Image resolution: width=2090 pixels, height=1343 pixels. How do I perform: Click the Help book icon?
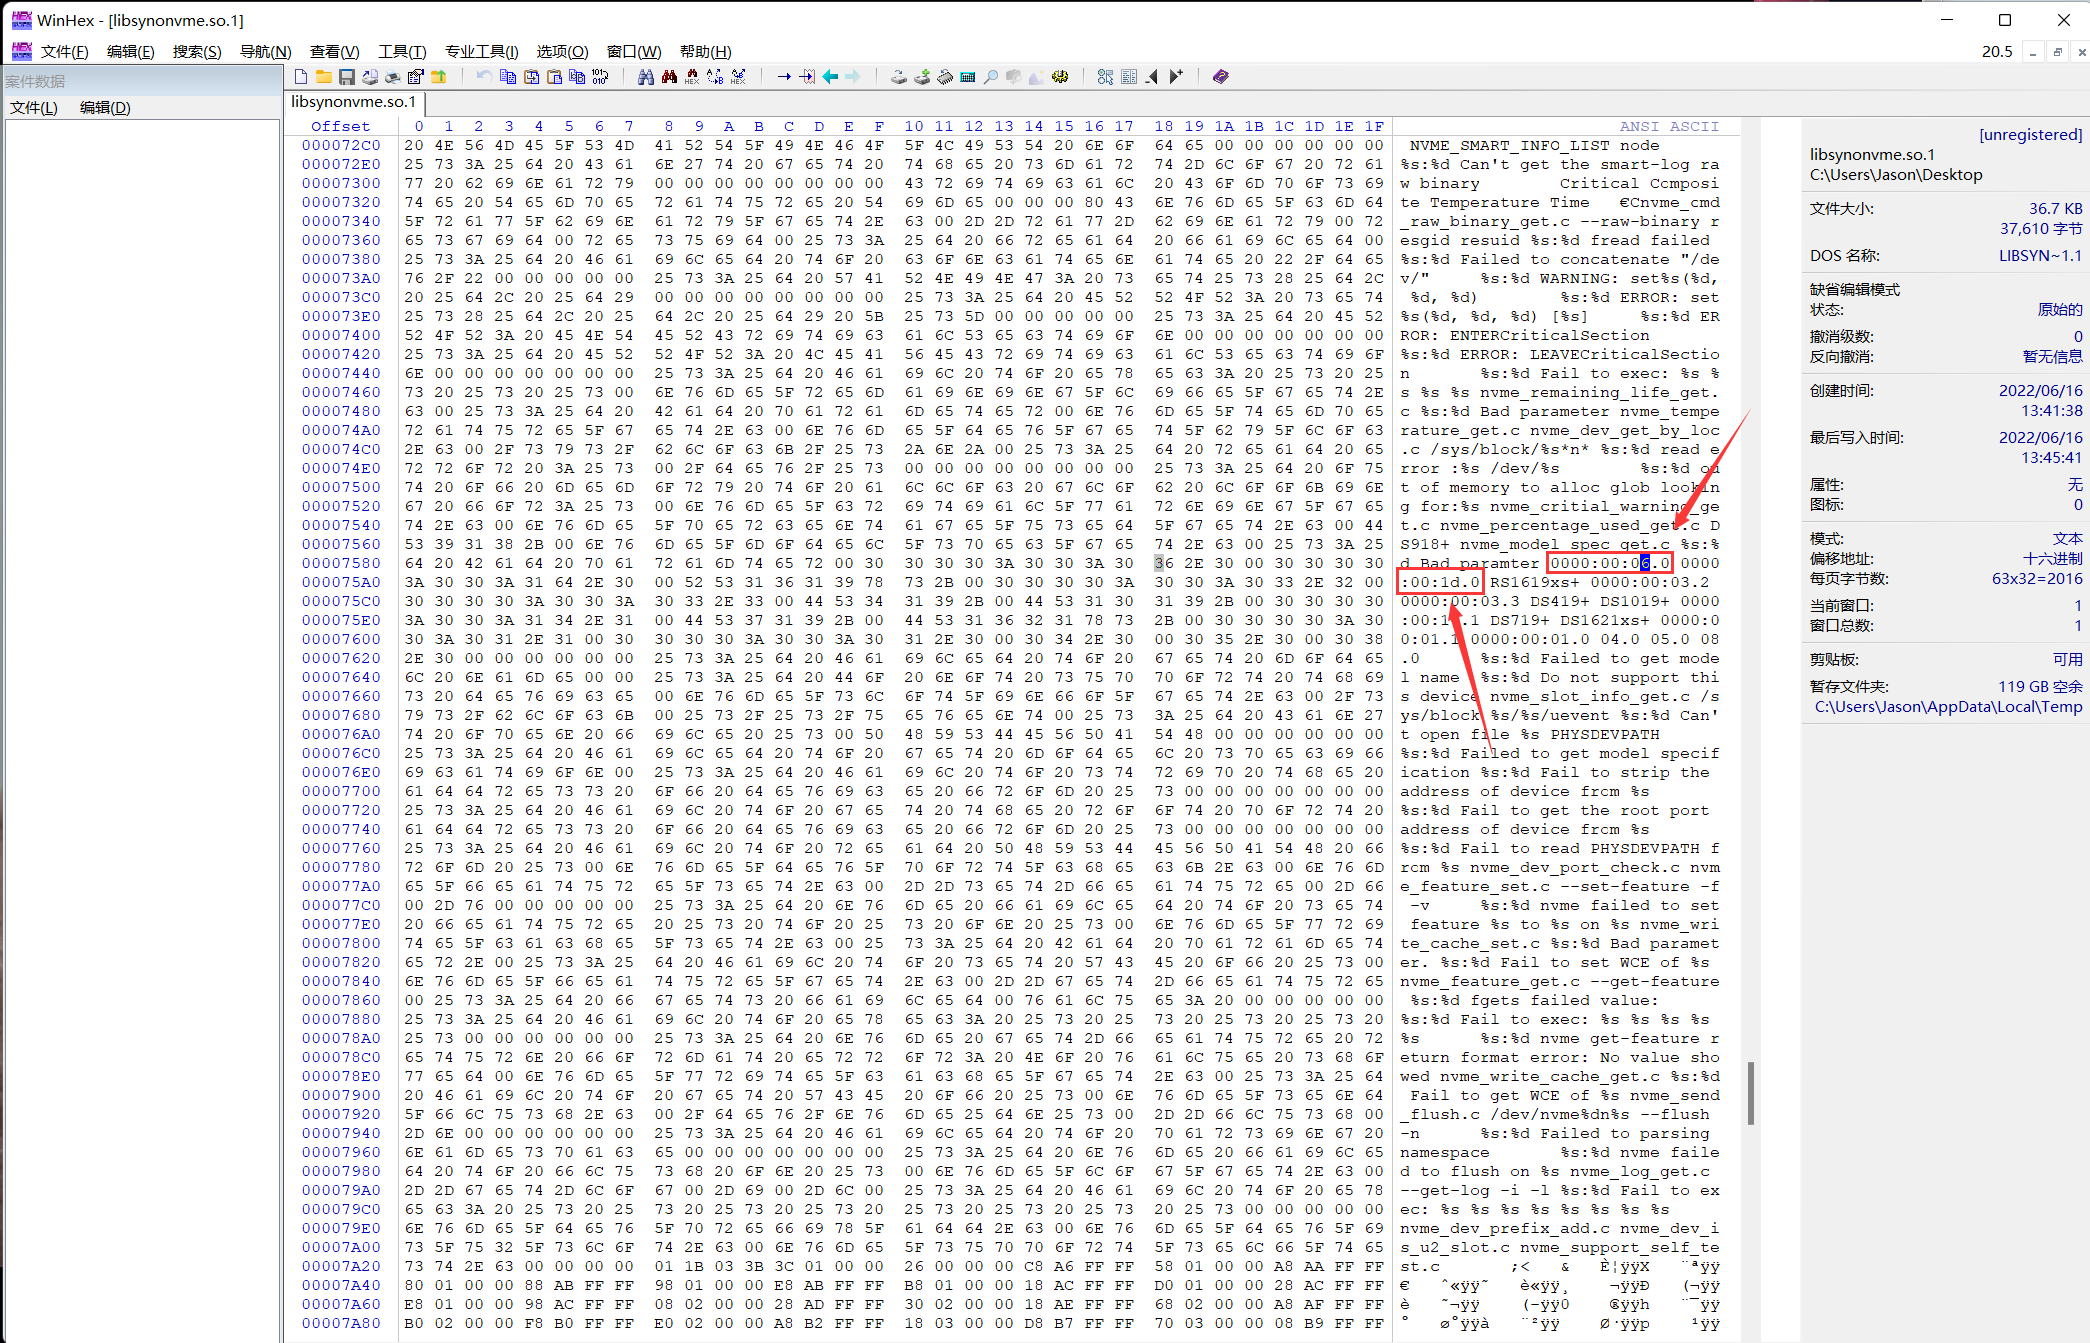(1220, 77)
